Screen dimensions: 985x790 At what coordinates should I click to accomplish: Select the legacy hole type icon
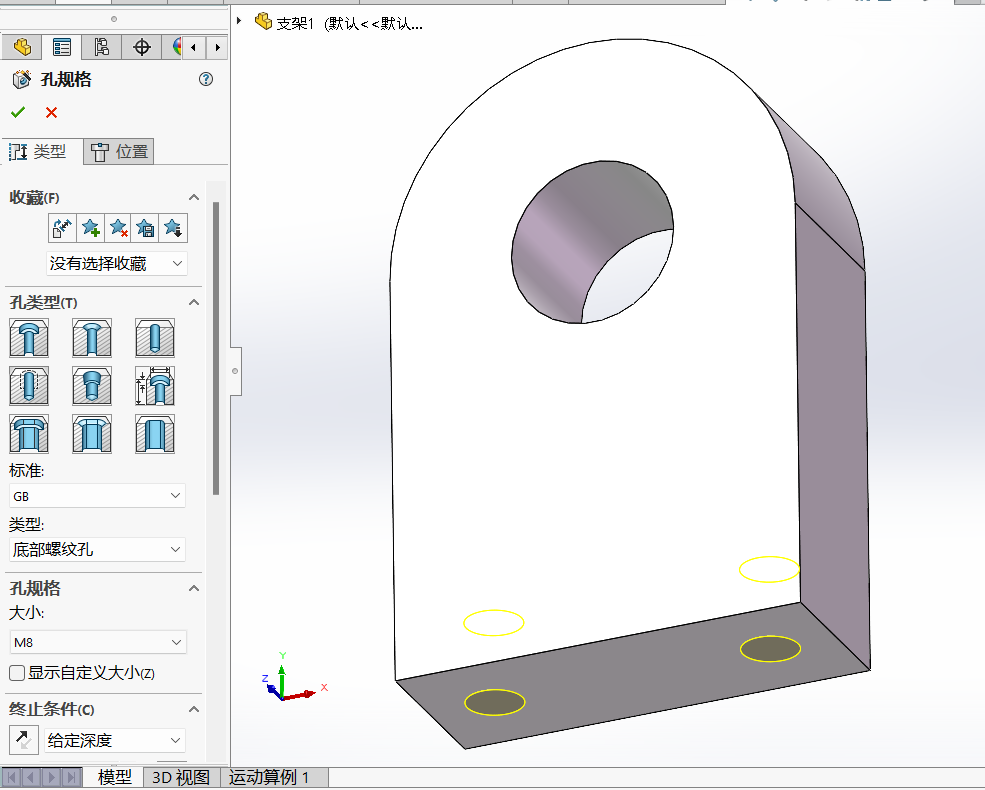click(155, 386)
